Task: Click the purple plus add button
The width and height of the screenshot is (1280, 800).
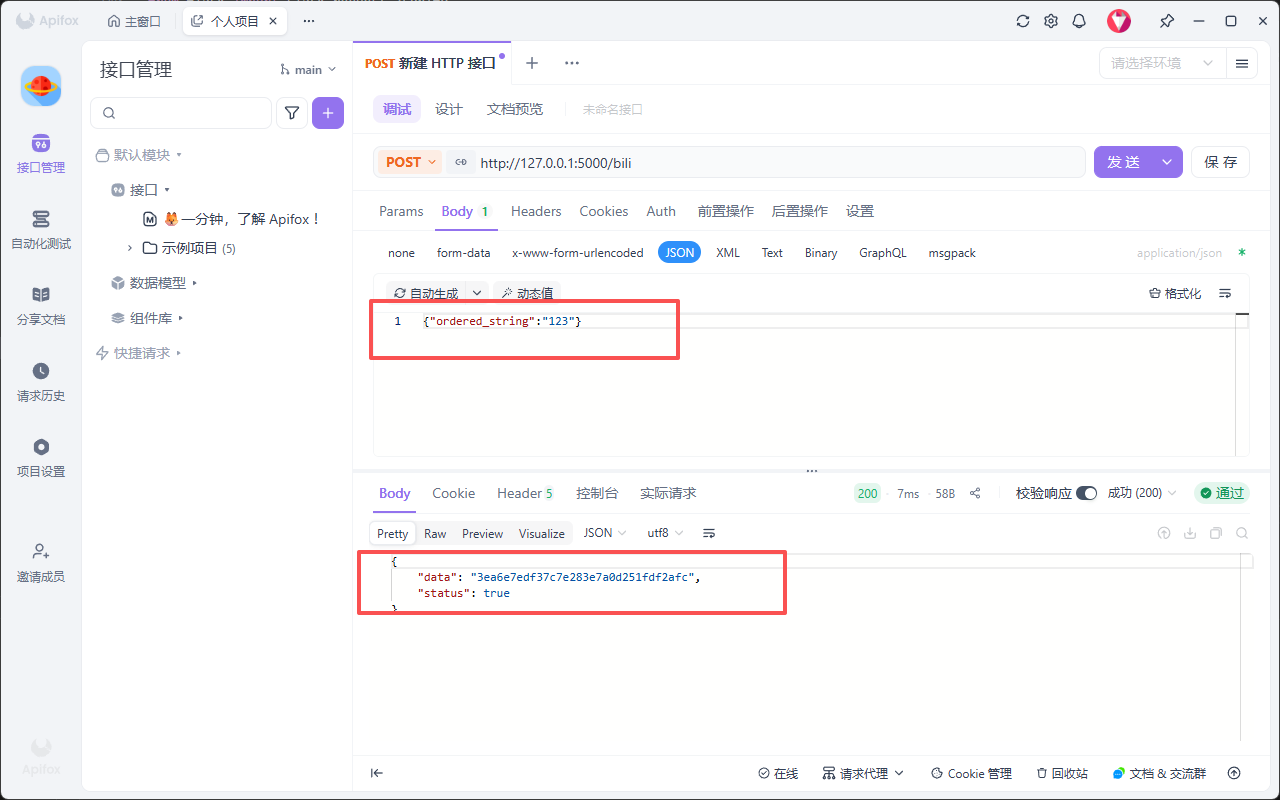Action: 328,113
